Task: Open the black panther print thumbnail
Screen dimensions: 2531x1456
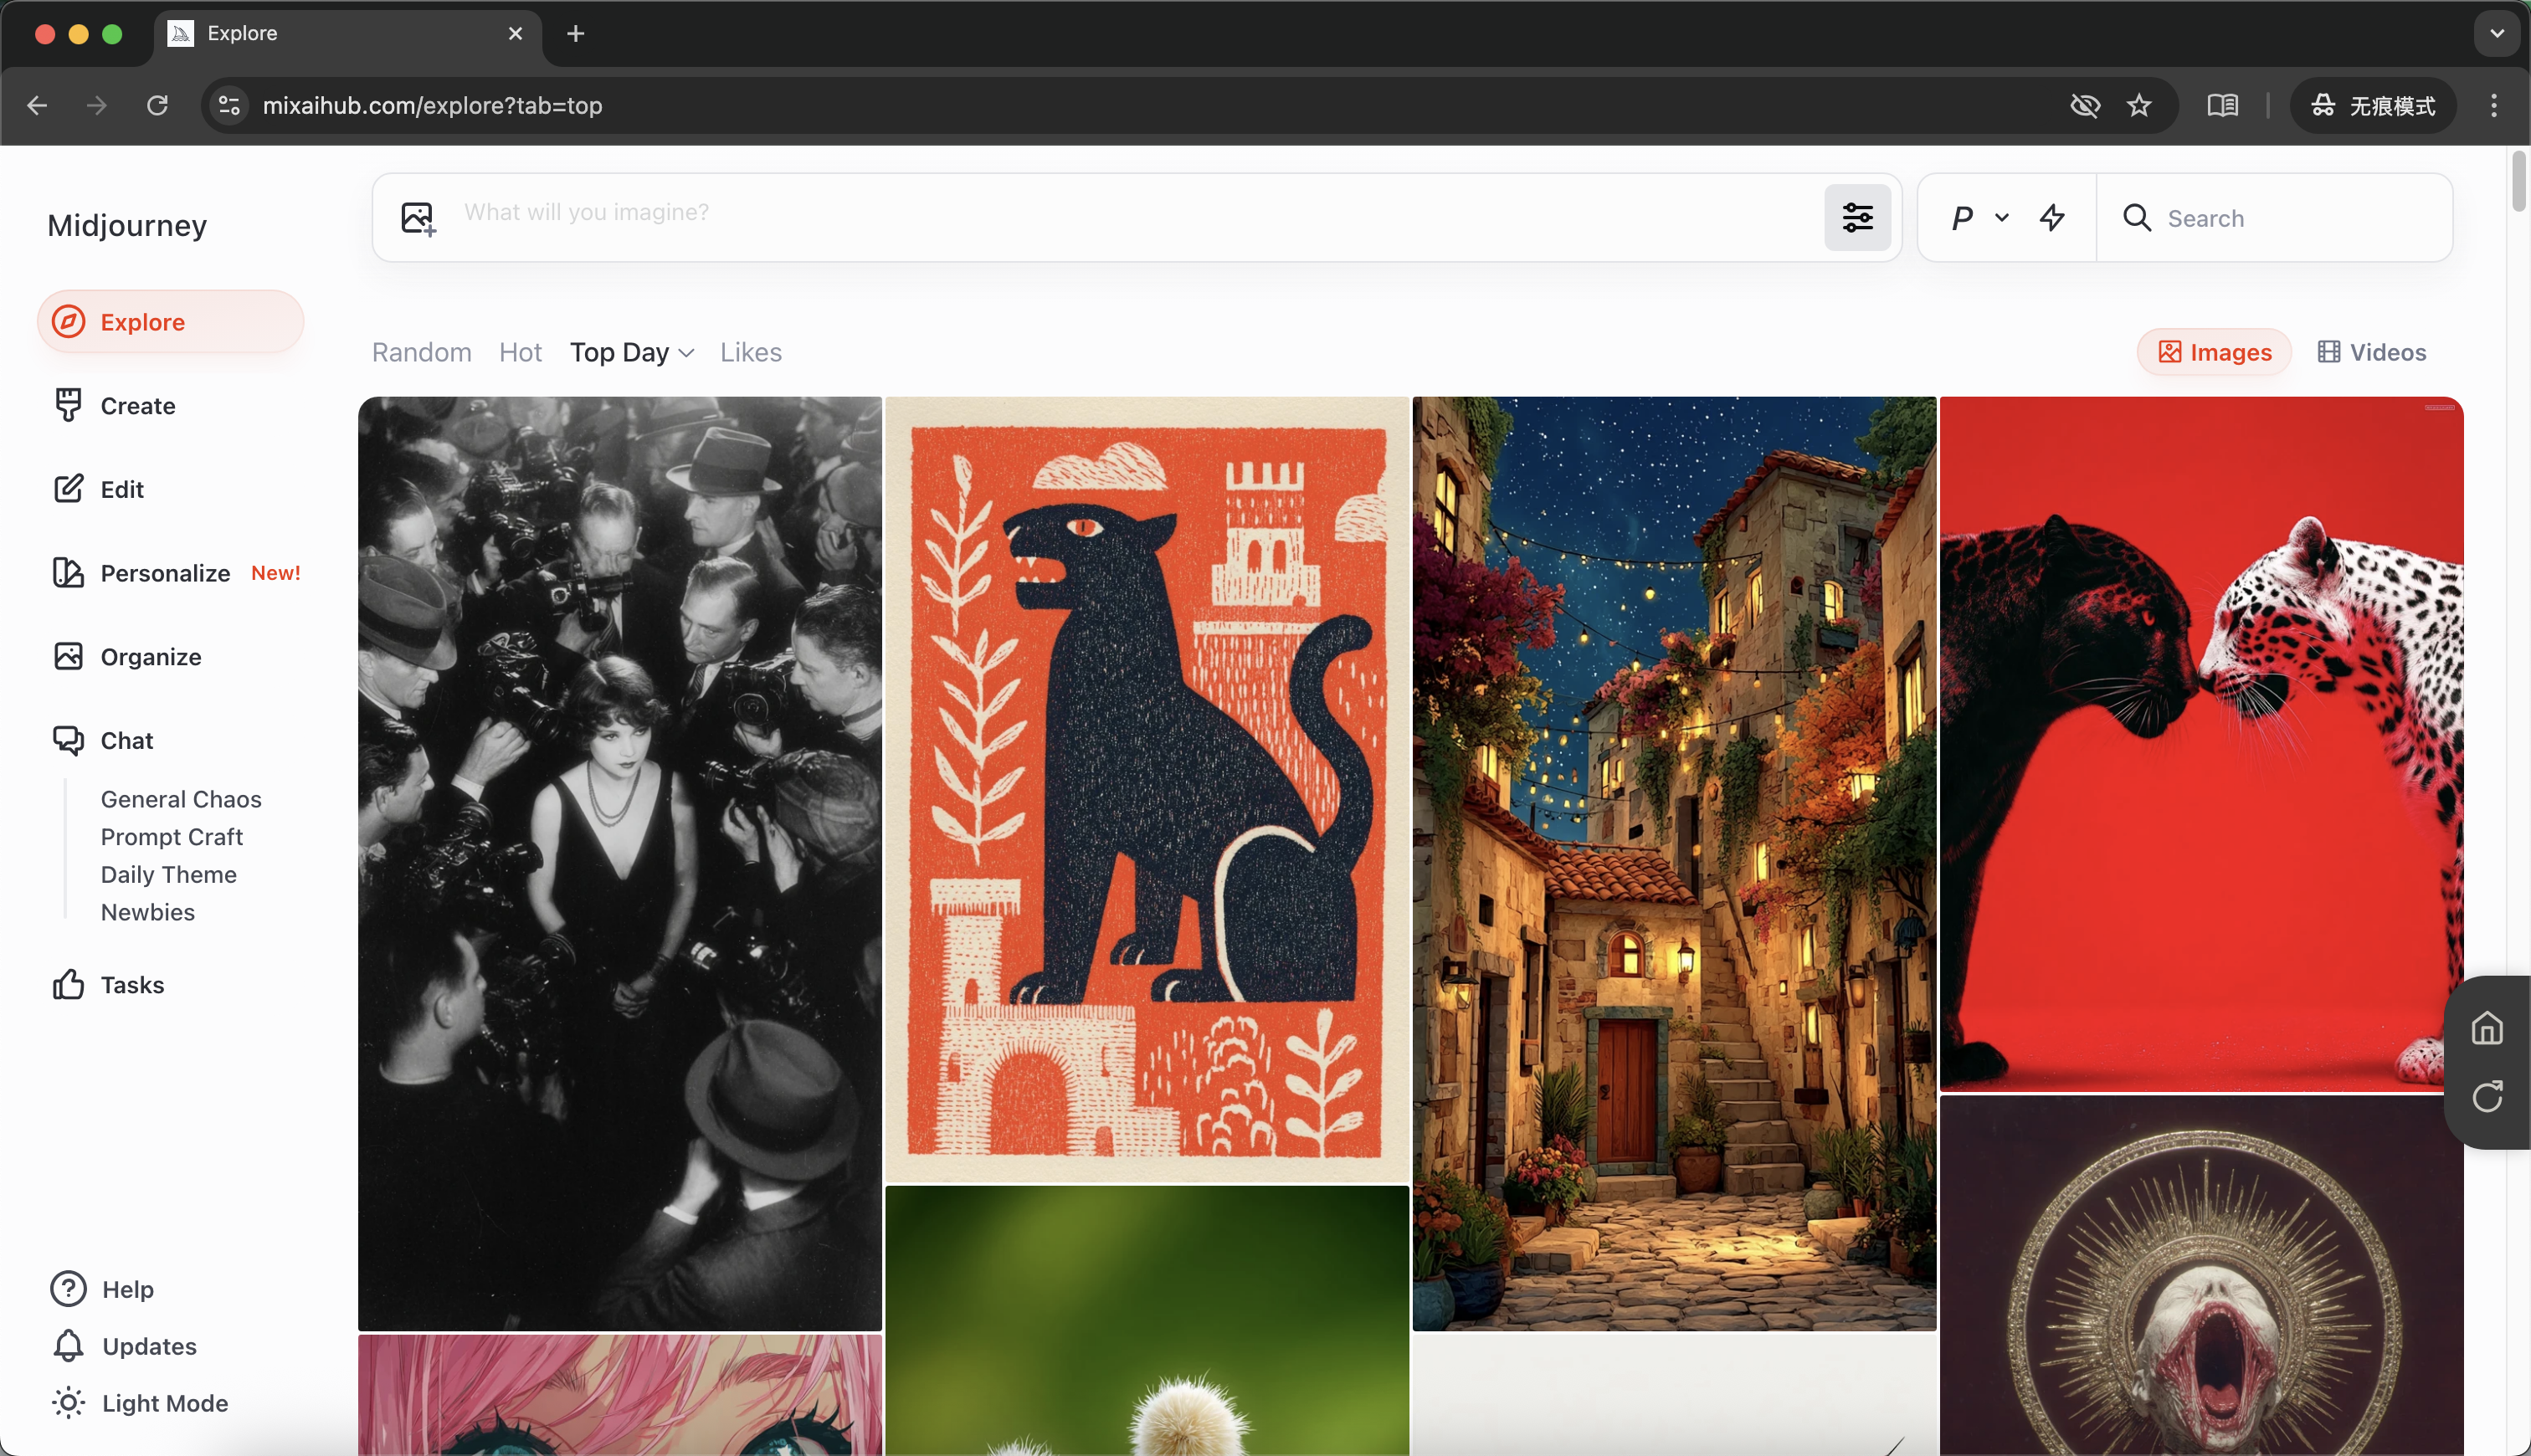Action: pyautogui.click(x=1146, y=788)
